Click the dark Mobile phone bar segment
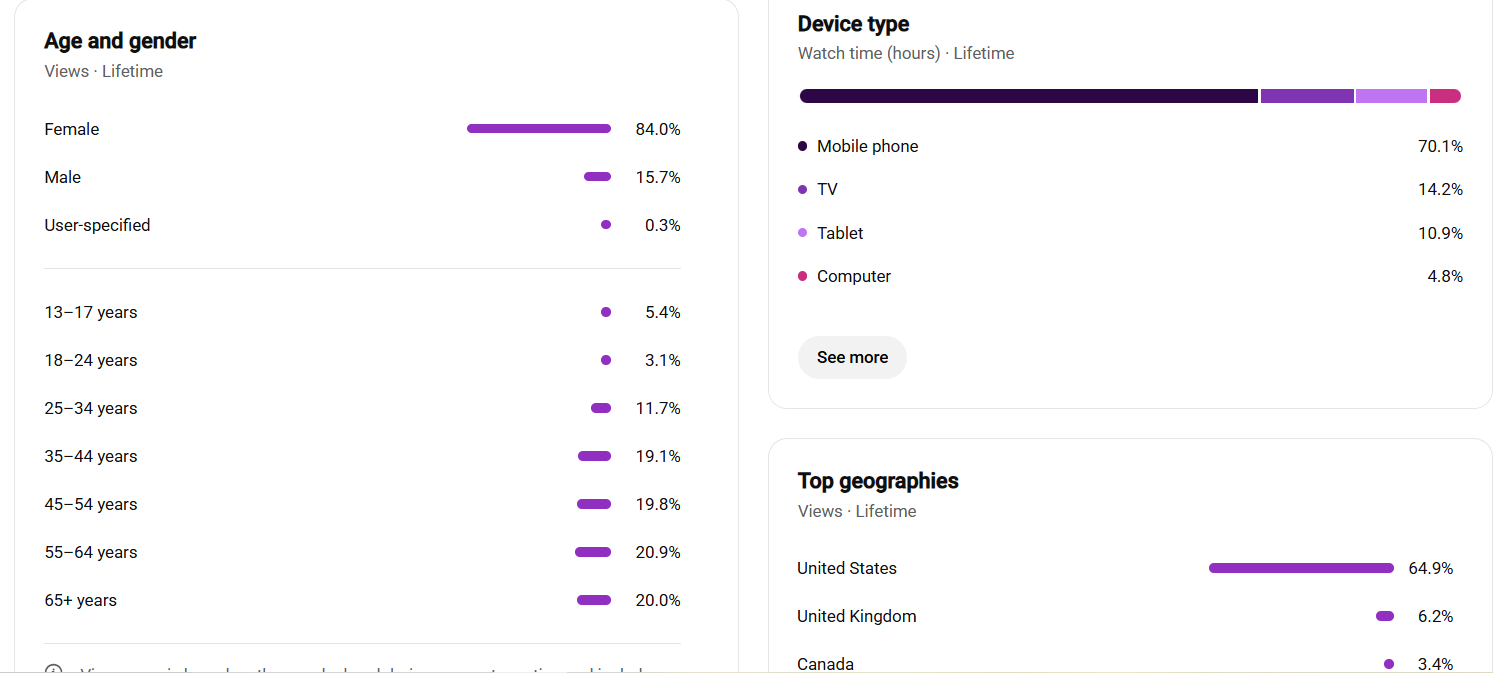This screenshot has height=673, width=1504. tap(1028, 96)
